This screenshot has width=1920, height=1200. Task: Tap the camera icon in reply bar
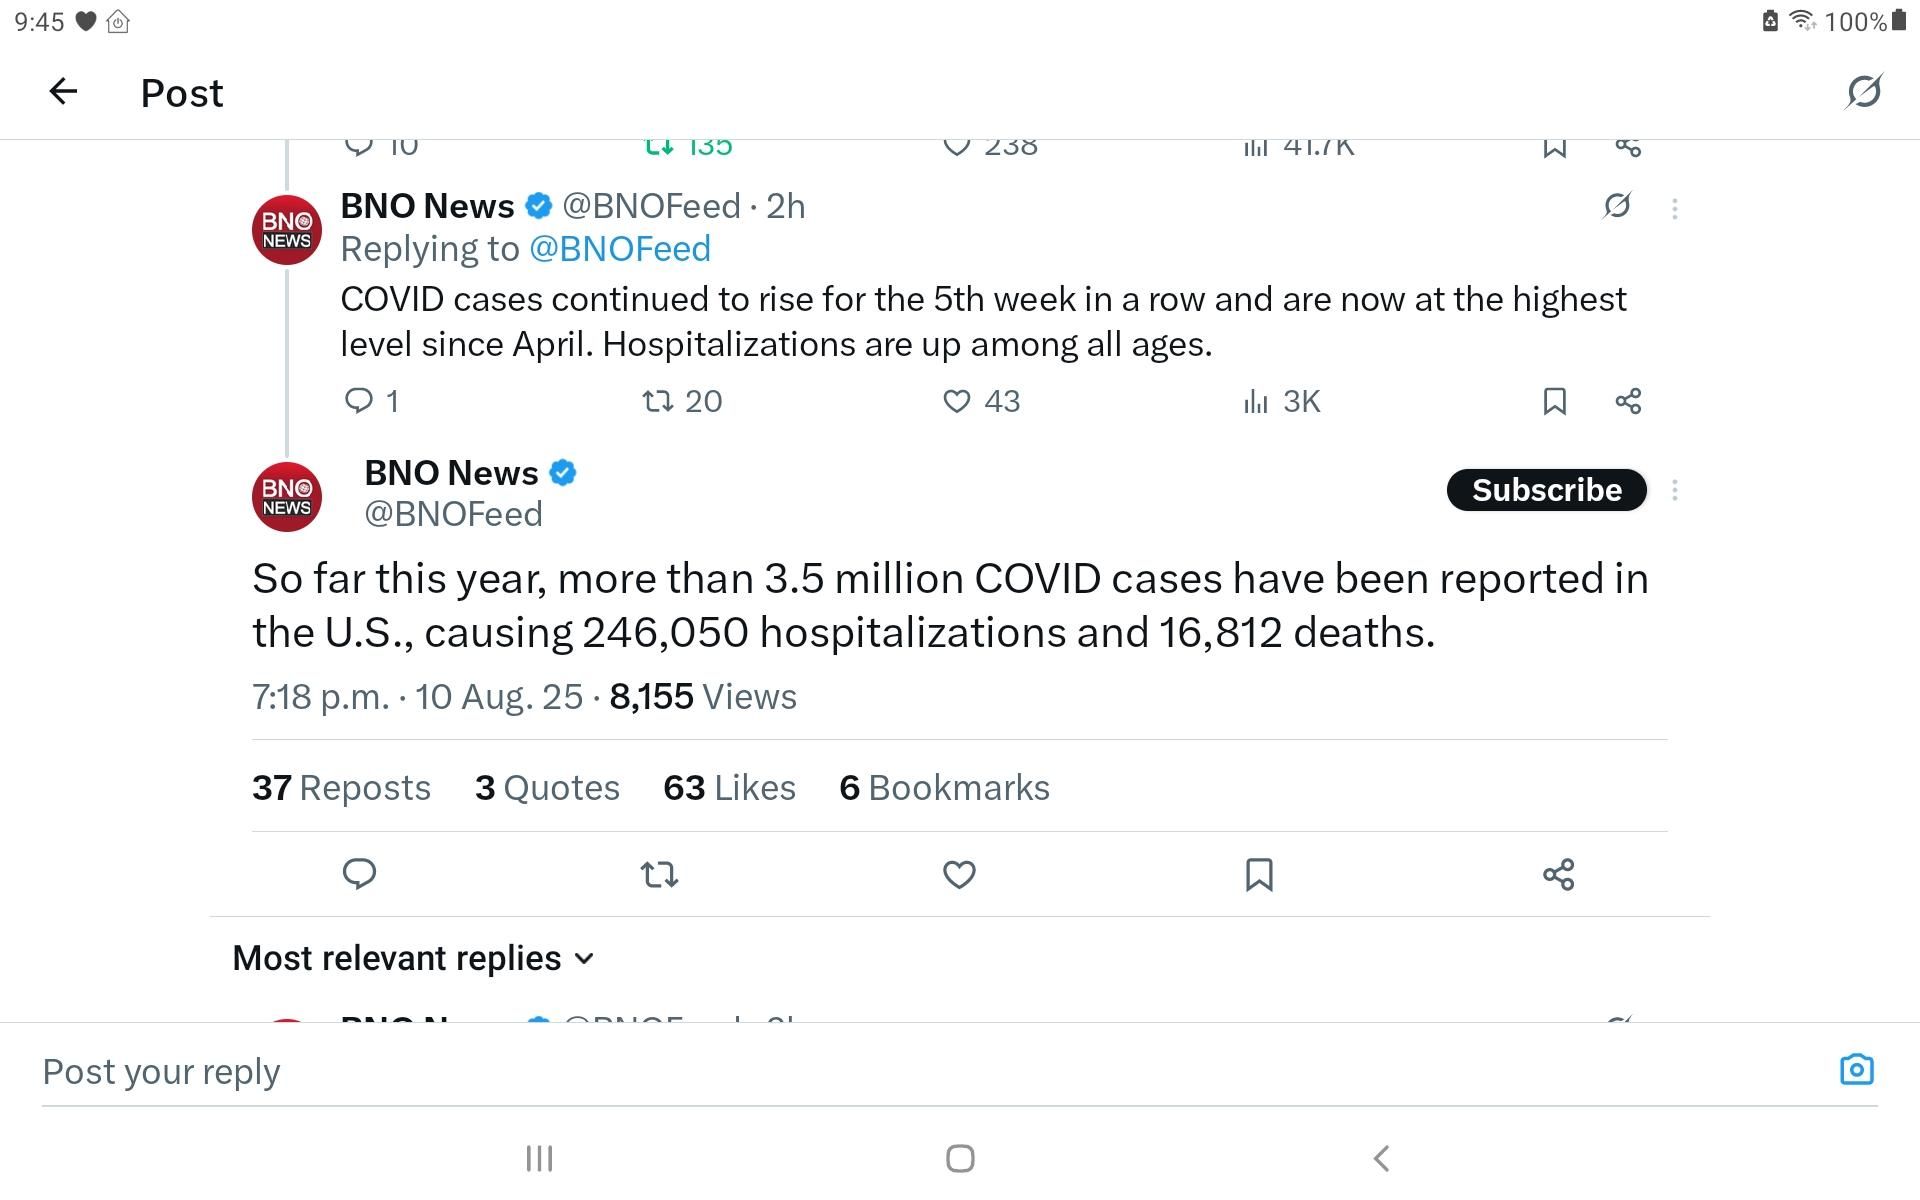pos(1856,1070)
